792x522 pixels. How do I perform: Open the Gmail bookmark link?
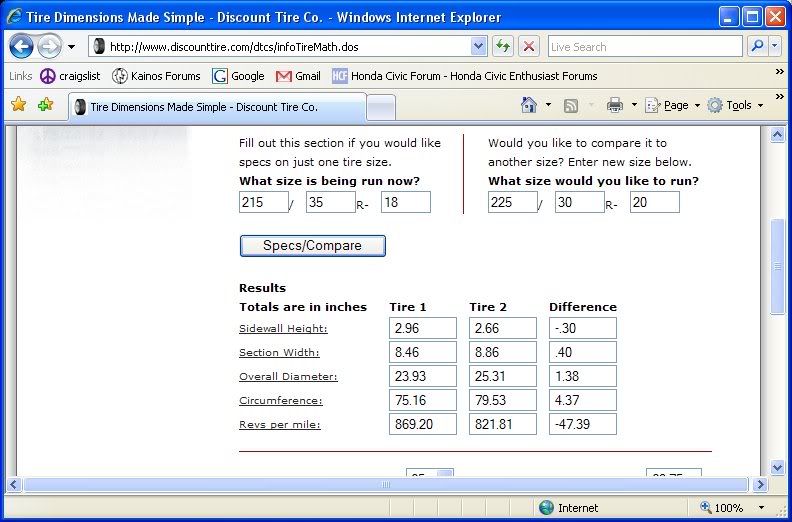click(298, 76)
